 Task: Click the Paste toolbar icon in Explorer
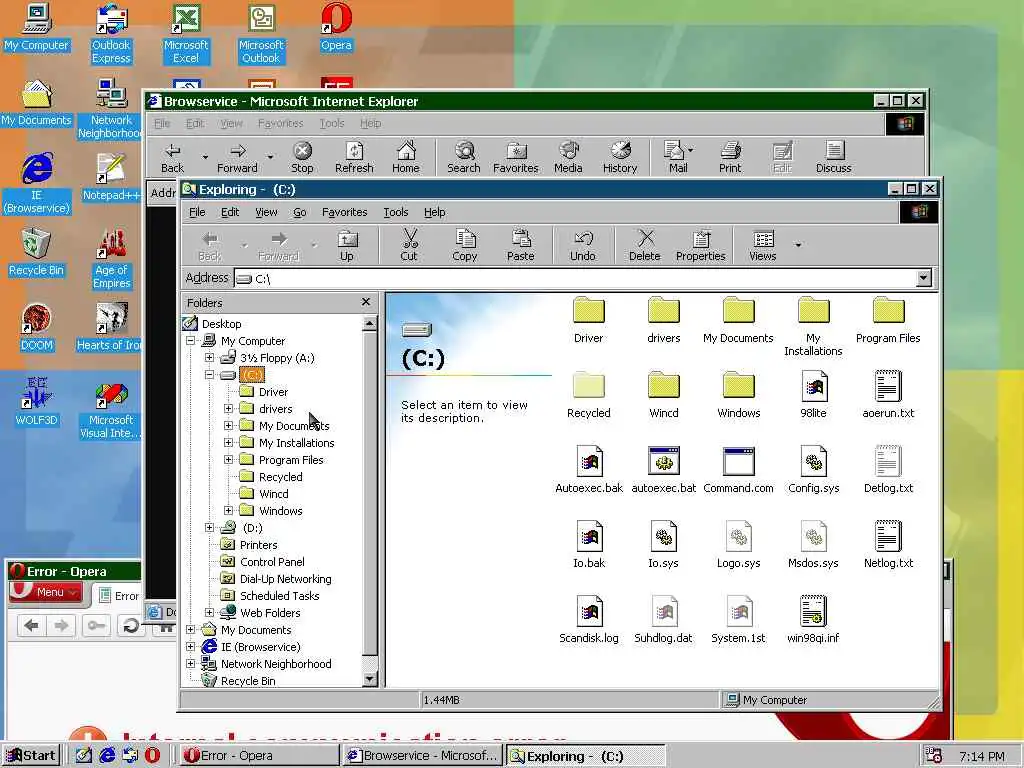point(520,245)
